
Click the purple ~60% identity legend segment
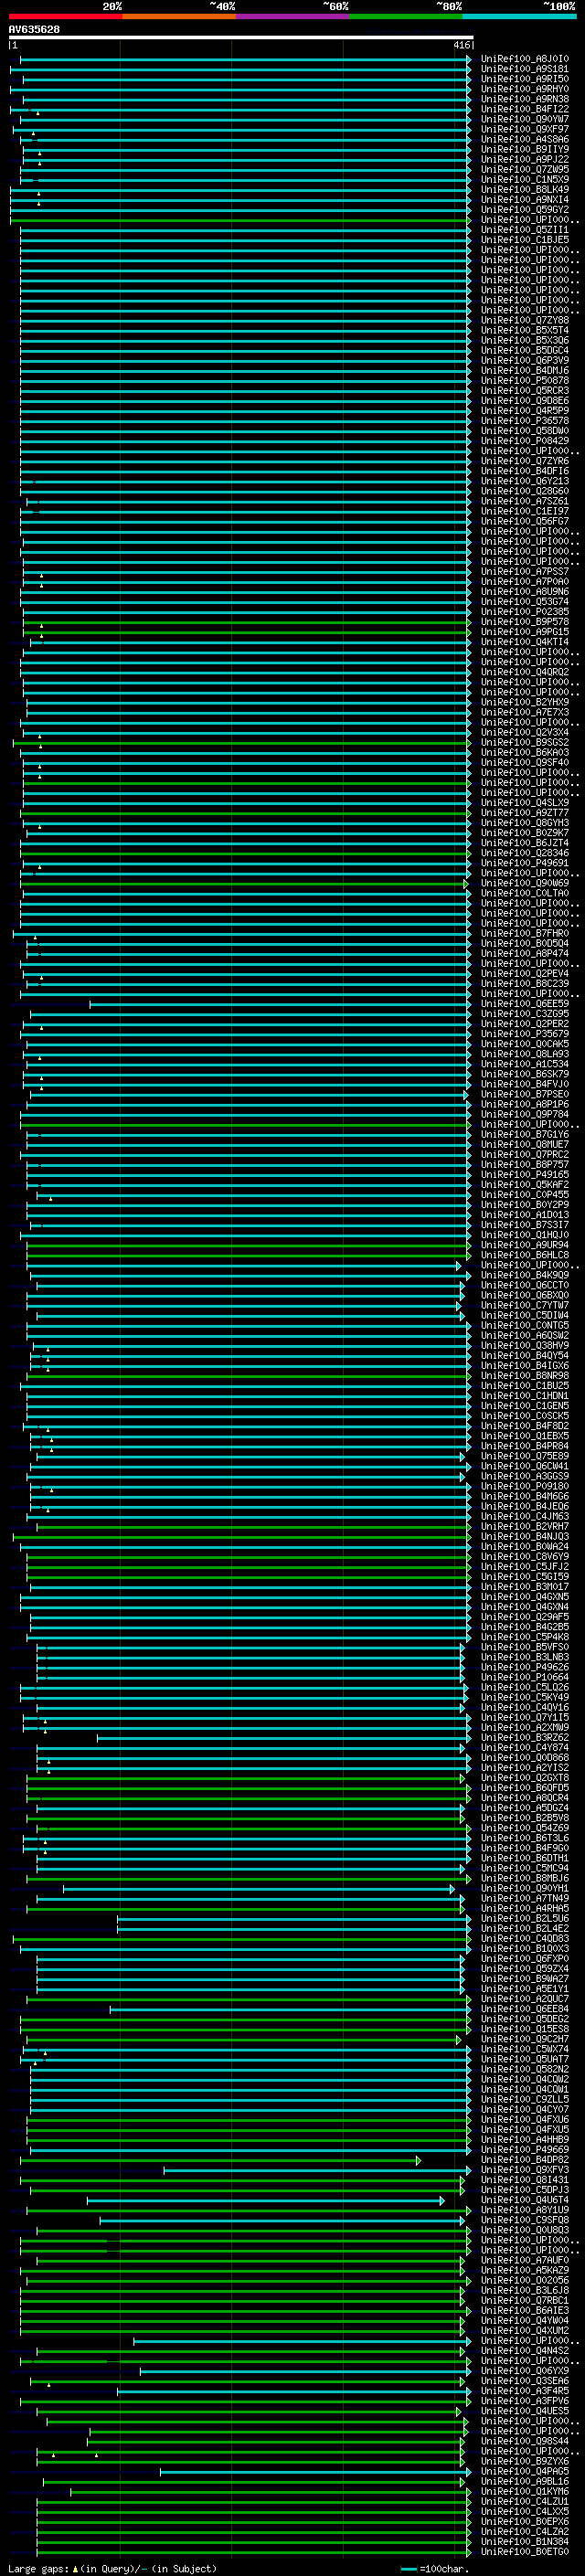tap(293, 16)
